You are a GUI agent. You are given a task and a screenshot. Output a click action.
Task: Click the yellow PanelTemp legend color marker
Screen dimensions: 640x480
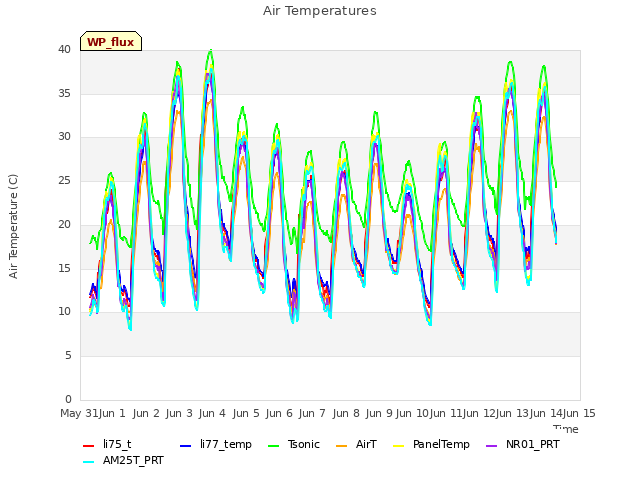pyautogui.click(x=398, y=445)
